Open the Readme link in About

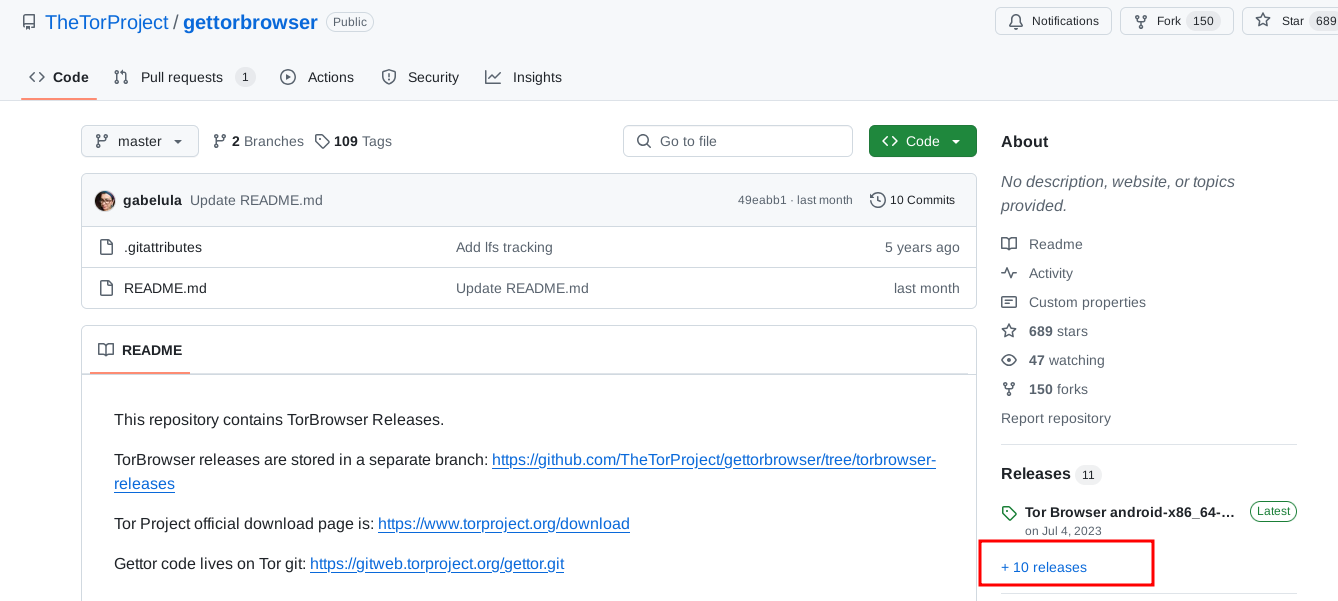click(1042, 244)
